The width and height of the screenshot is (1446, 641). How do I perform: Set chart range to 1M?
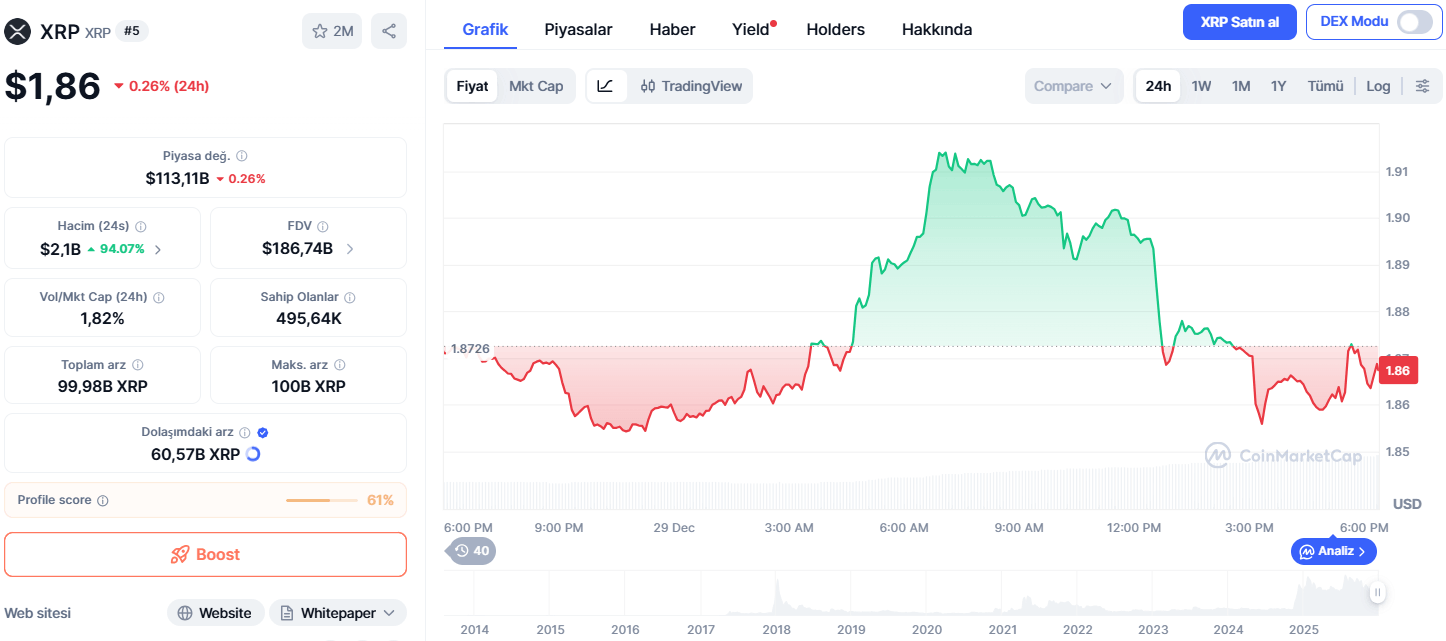1241,86
